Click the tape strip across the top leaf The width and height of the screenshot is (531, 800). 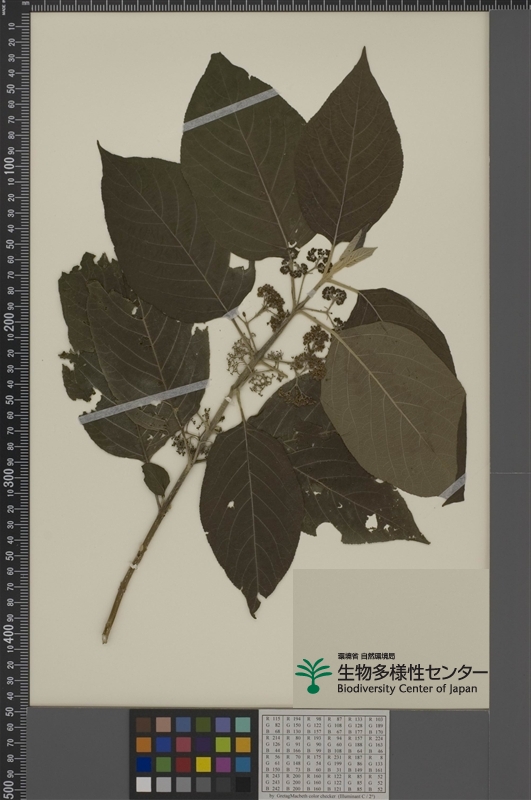click(x=231, y=110)
